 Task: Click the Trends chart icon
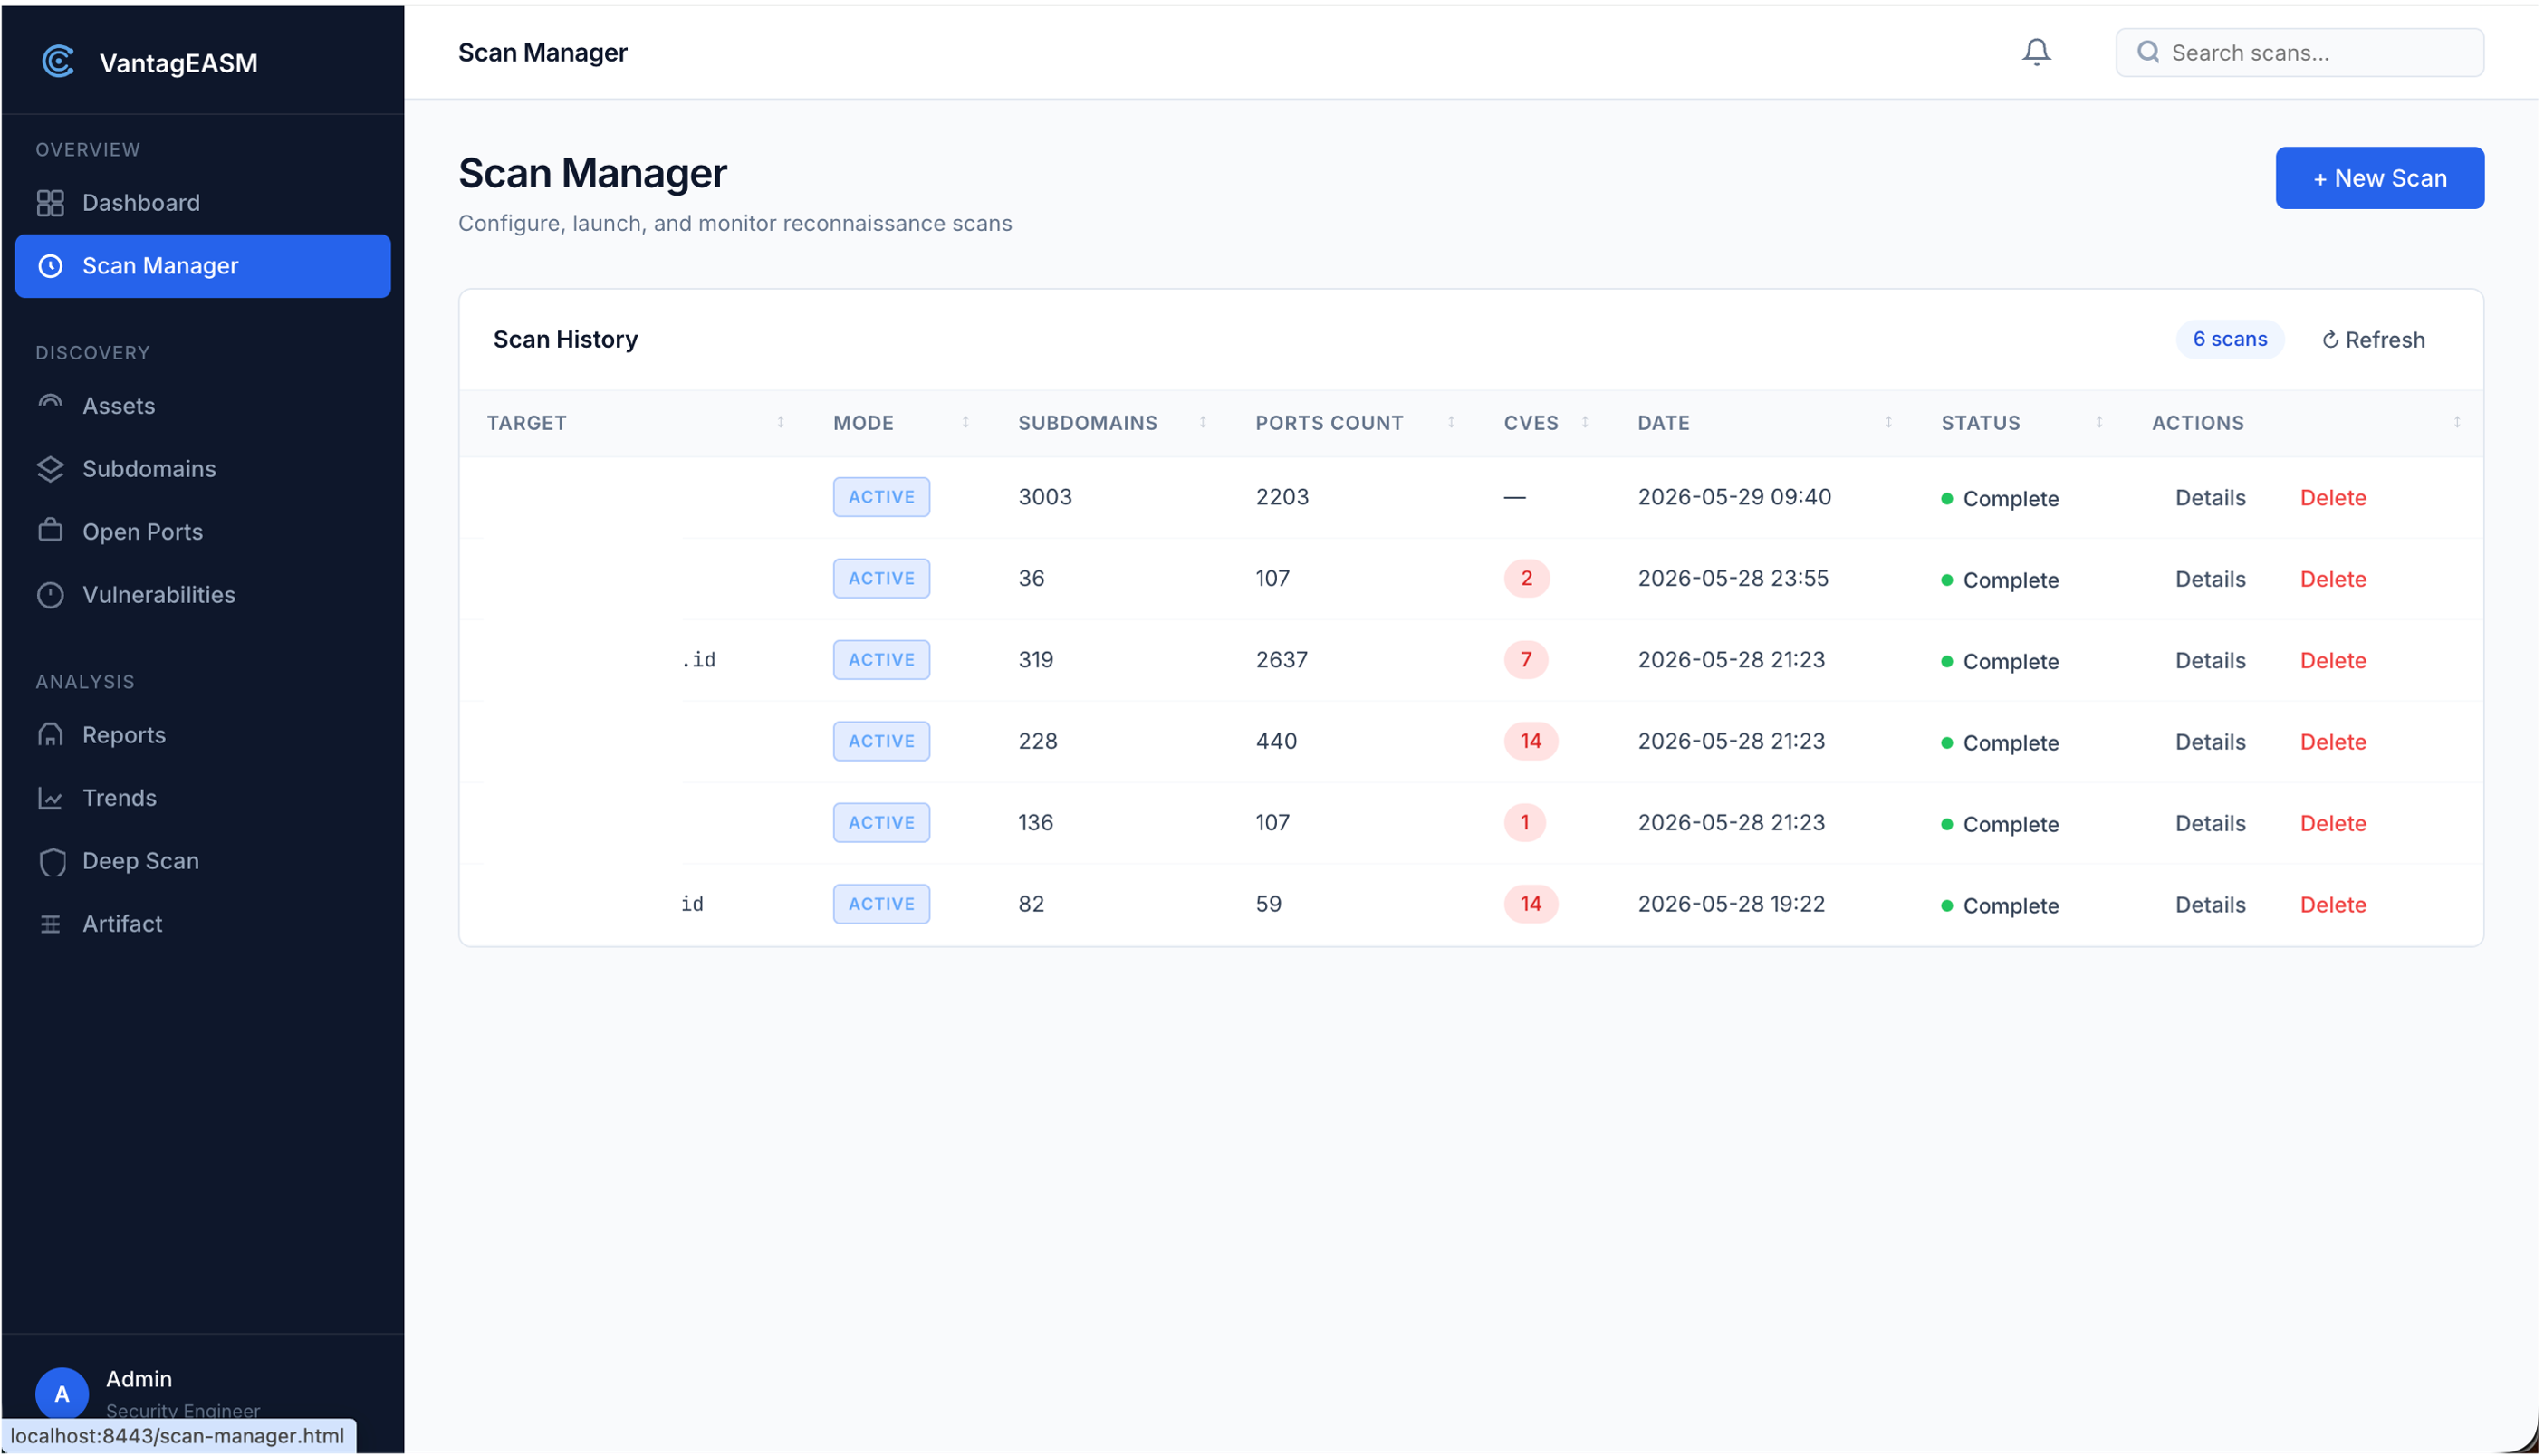click(50, 798)
